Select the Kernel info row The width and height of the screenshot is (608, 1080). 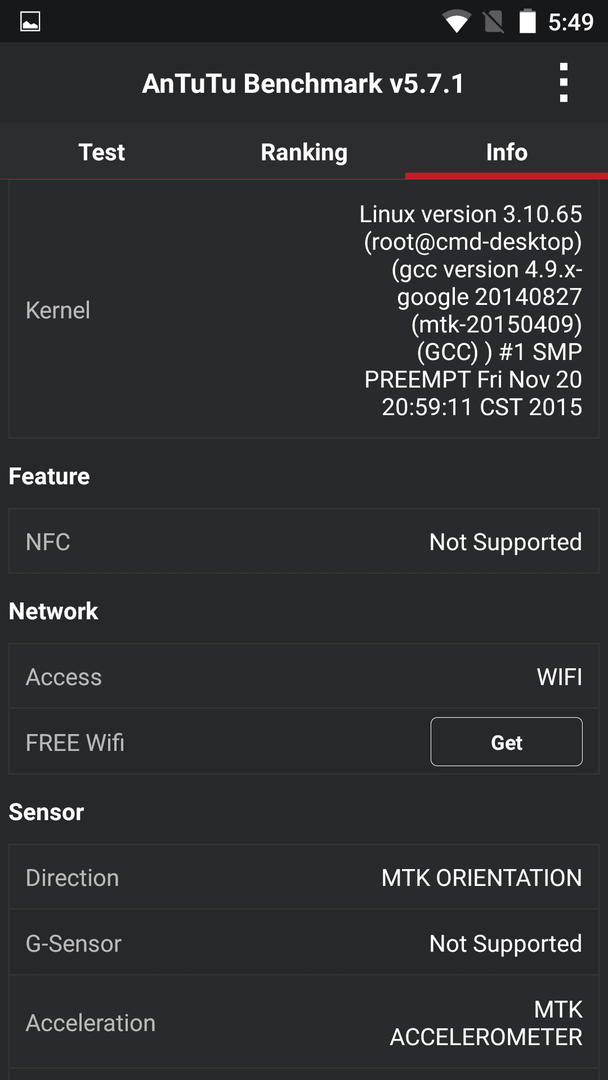(304, 310)
